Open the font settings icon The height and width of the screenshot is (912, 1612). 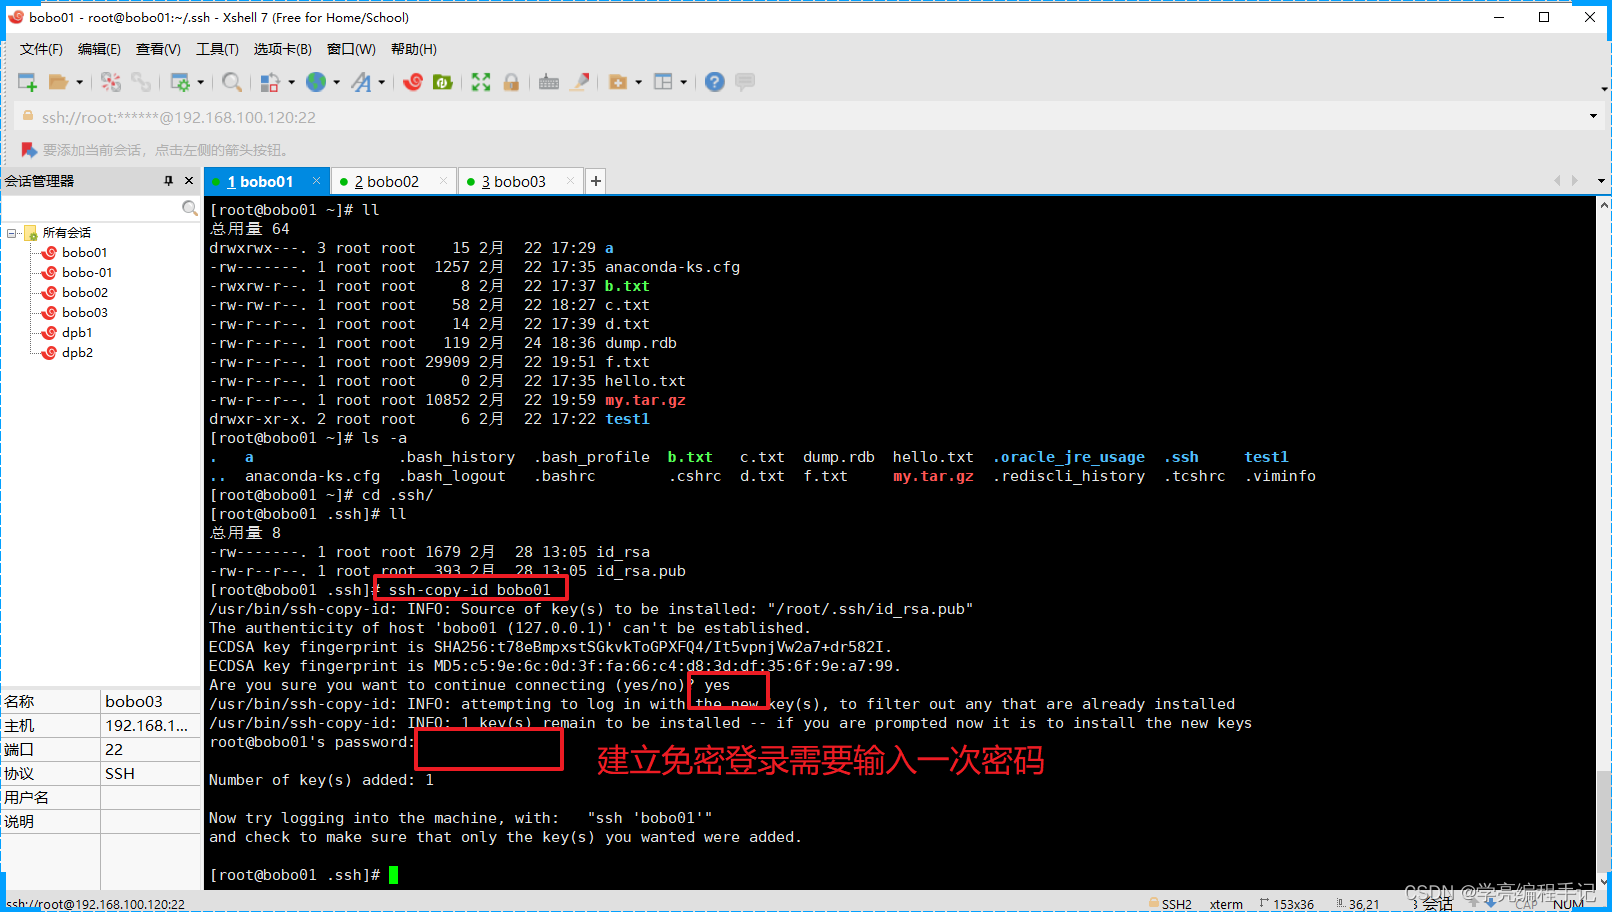(x=361, y=82)
